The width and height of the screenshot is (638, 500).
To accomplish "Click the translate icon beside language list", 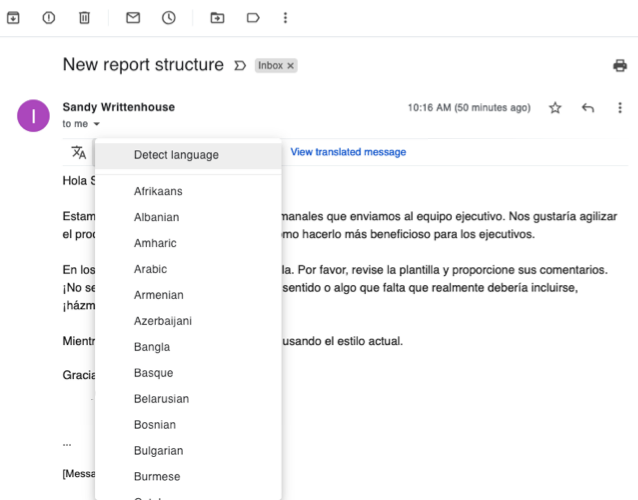I will click(78, 152).
